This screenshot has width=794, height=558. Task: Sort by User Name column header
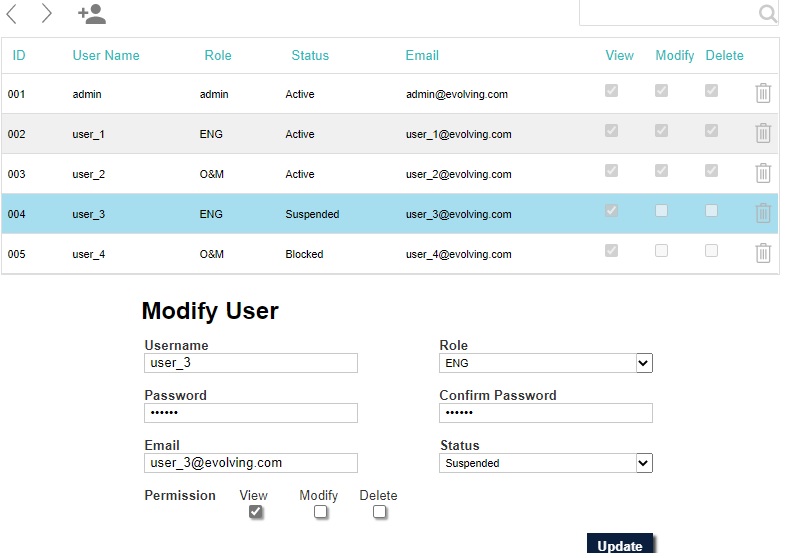point(106,55)
